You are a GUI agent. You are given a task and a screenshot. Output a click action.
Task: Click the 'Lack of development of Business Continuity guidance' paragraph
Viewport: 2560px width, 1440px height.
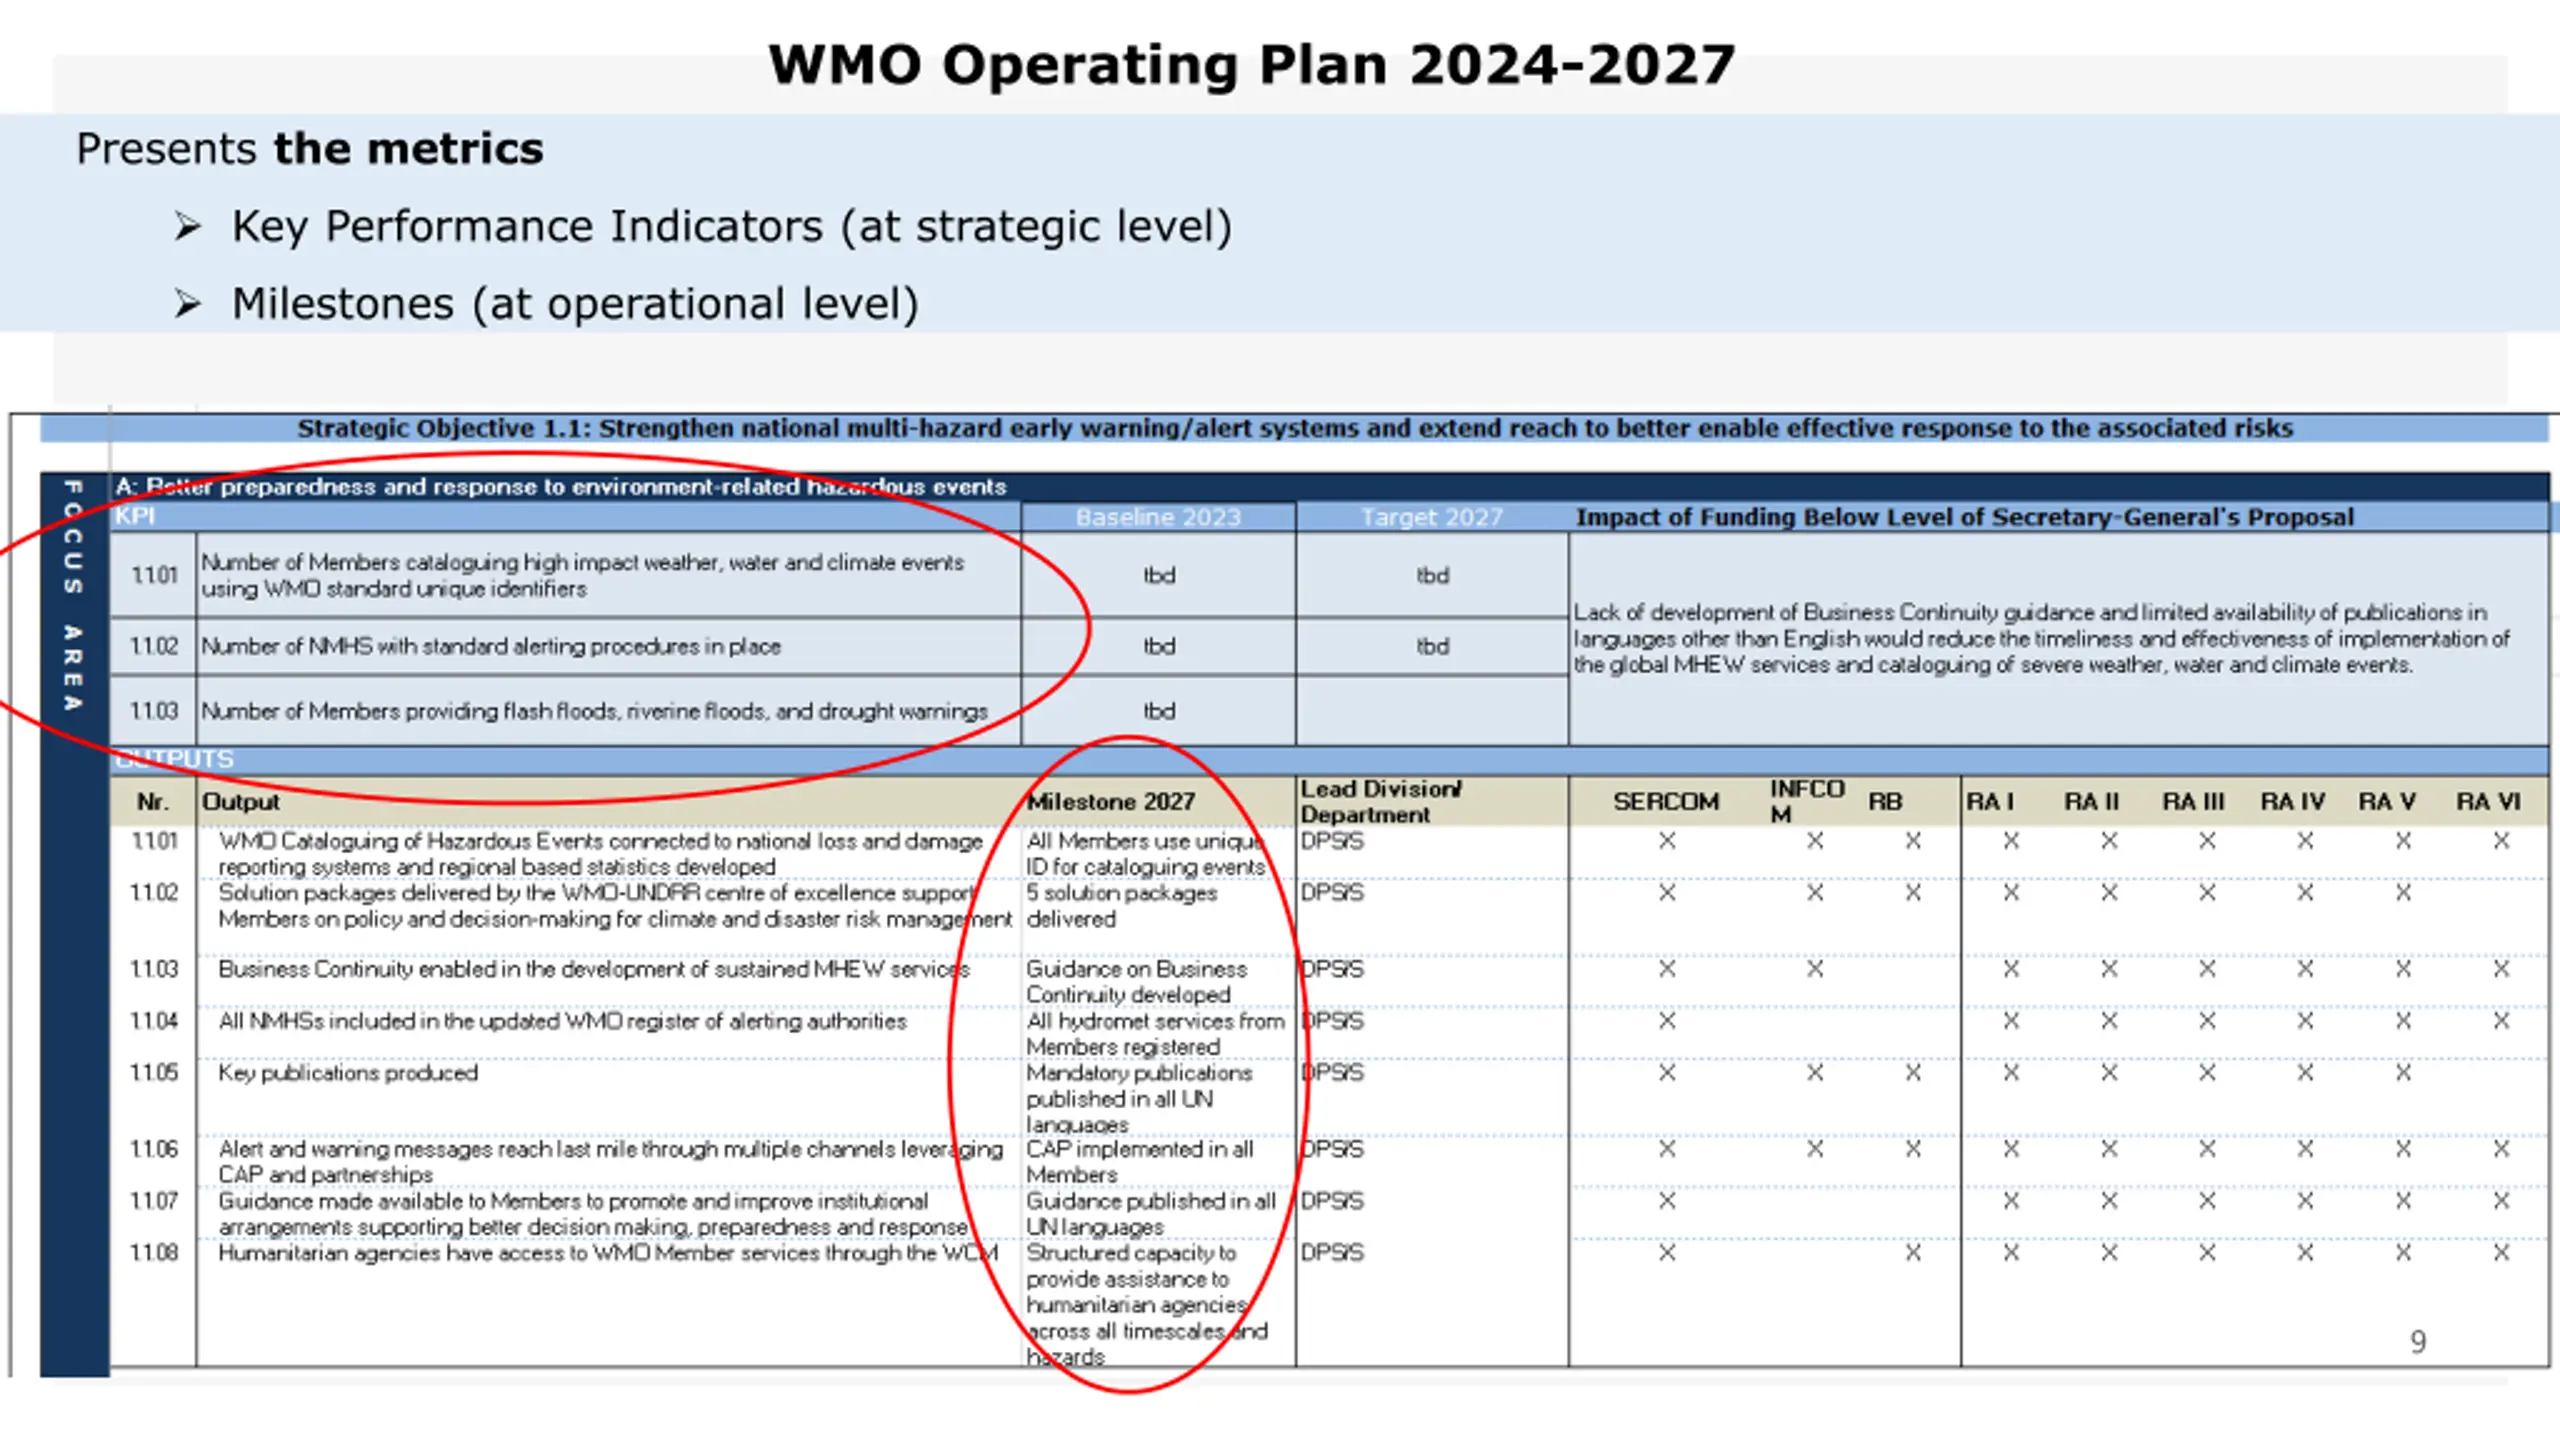(x=2041, y=638)
